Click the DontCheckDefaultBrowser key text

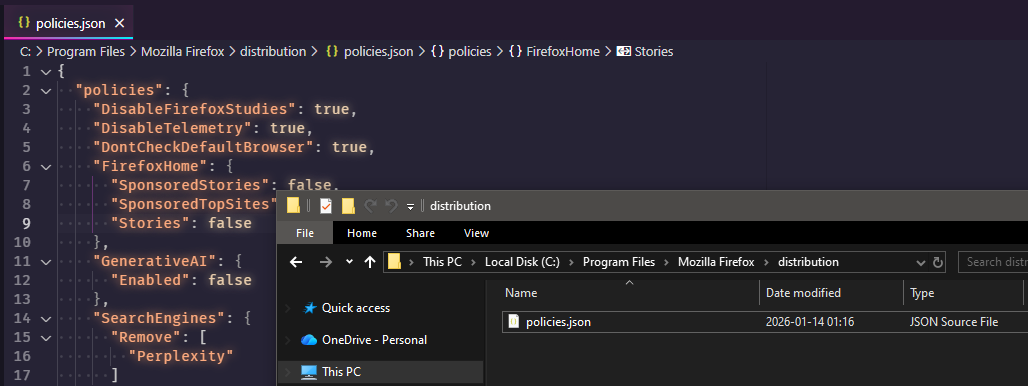(203, 147)
